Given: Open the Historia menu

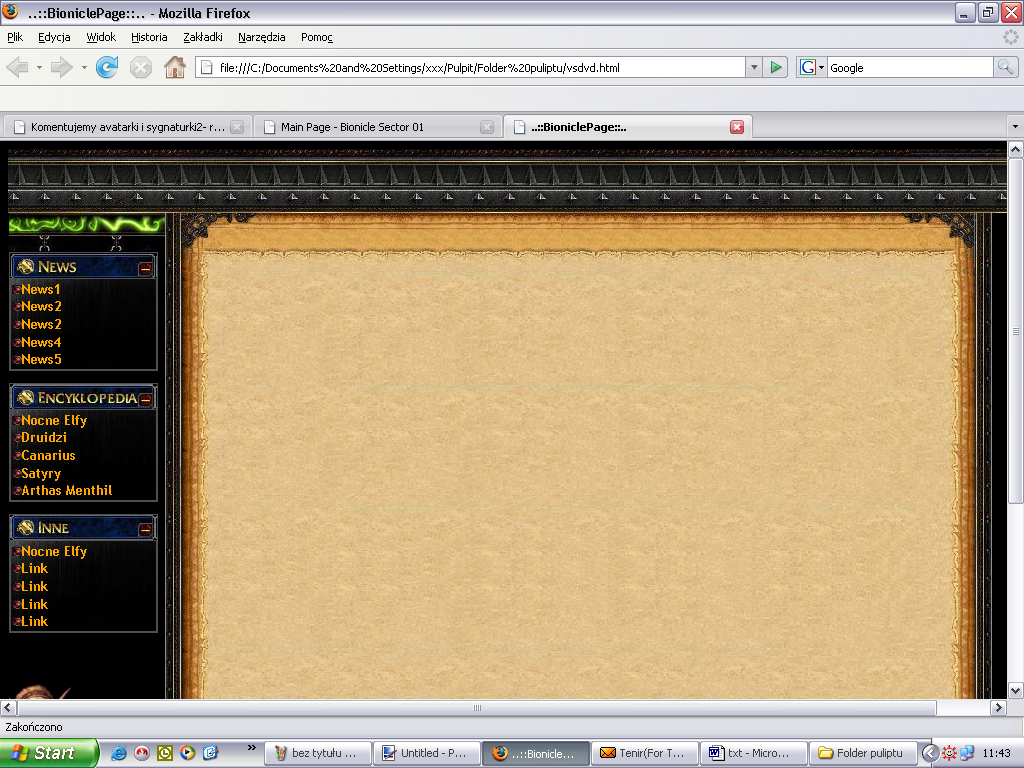Looking at the screenshot, I should pos(148,37).
